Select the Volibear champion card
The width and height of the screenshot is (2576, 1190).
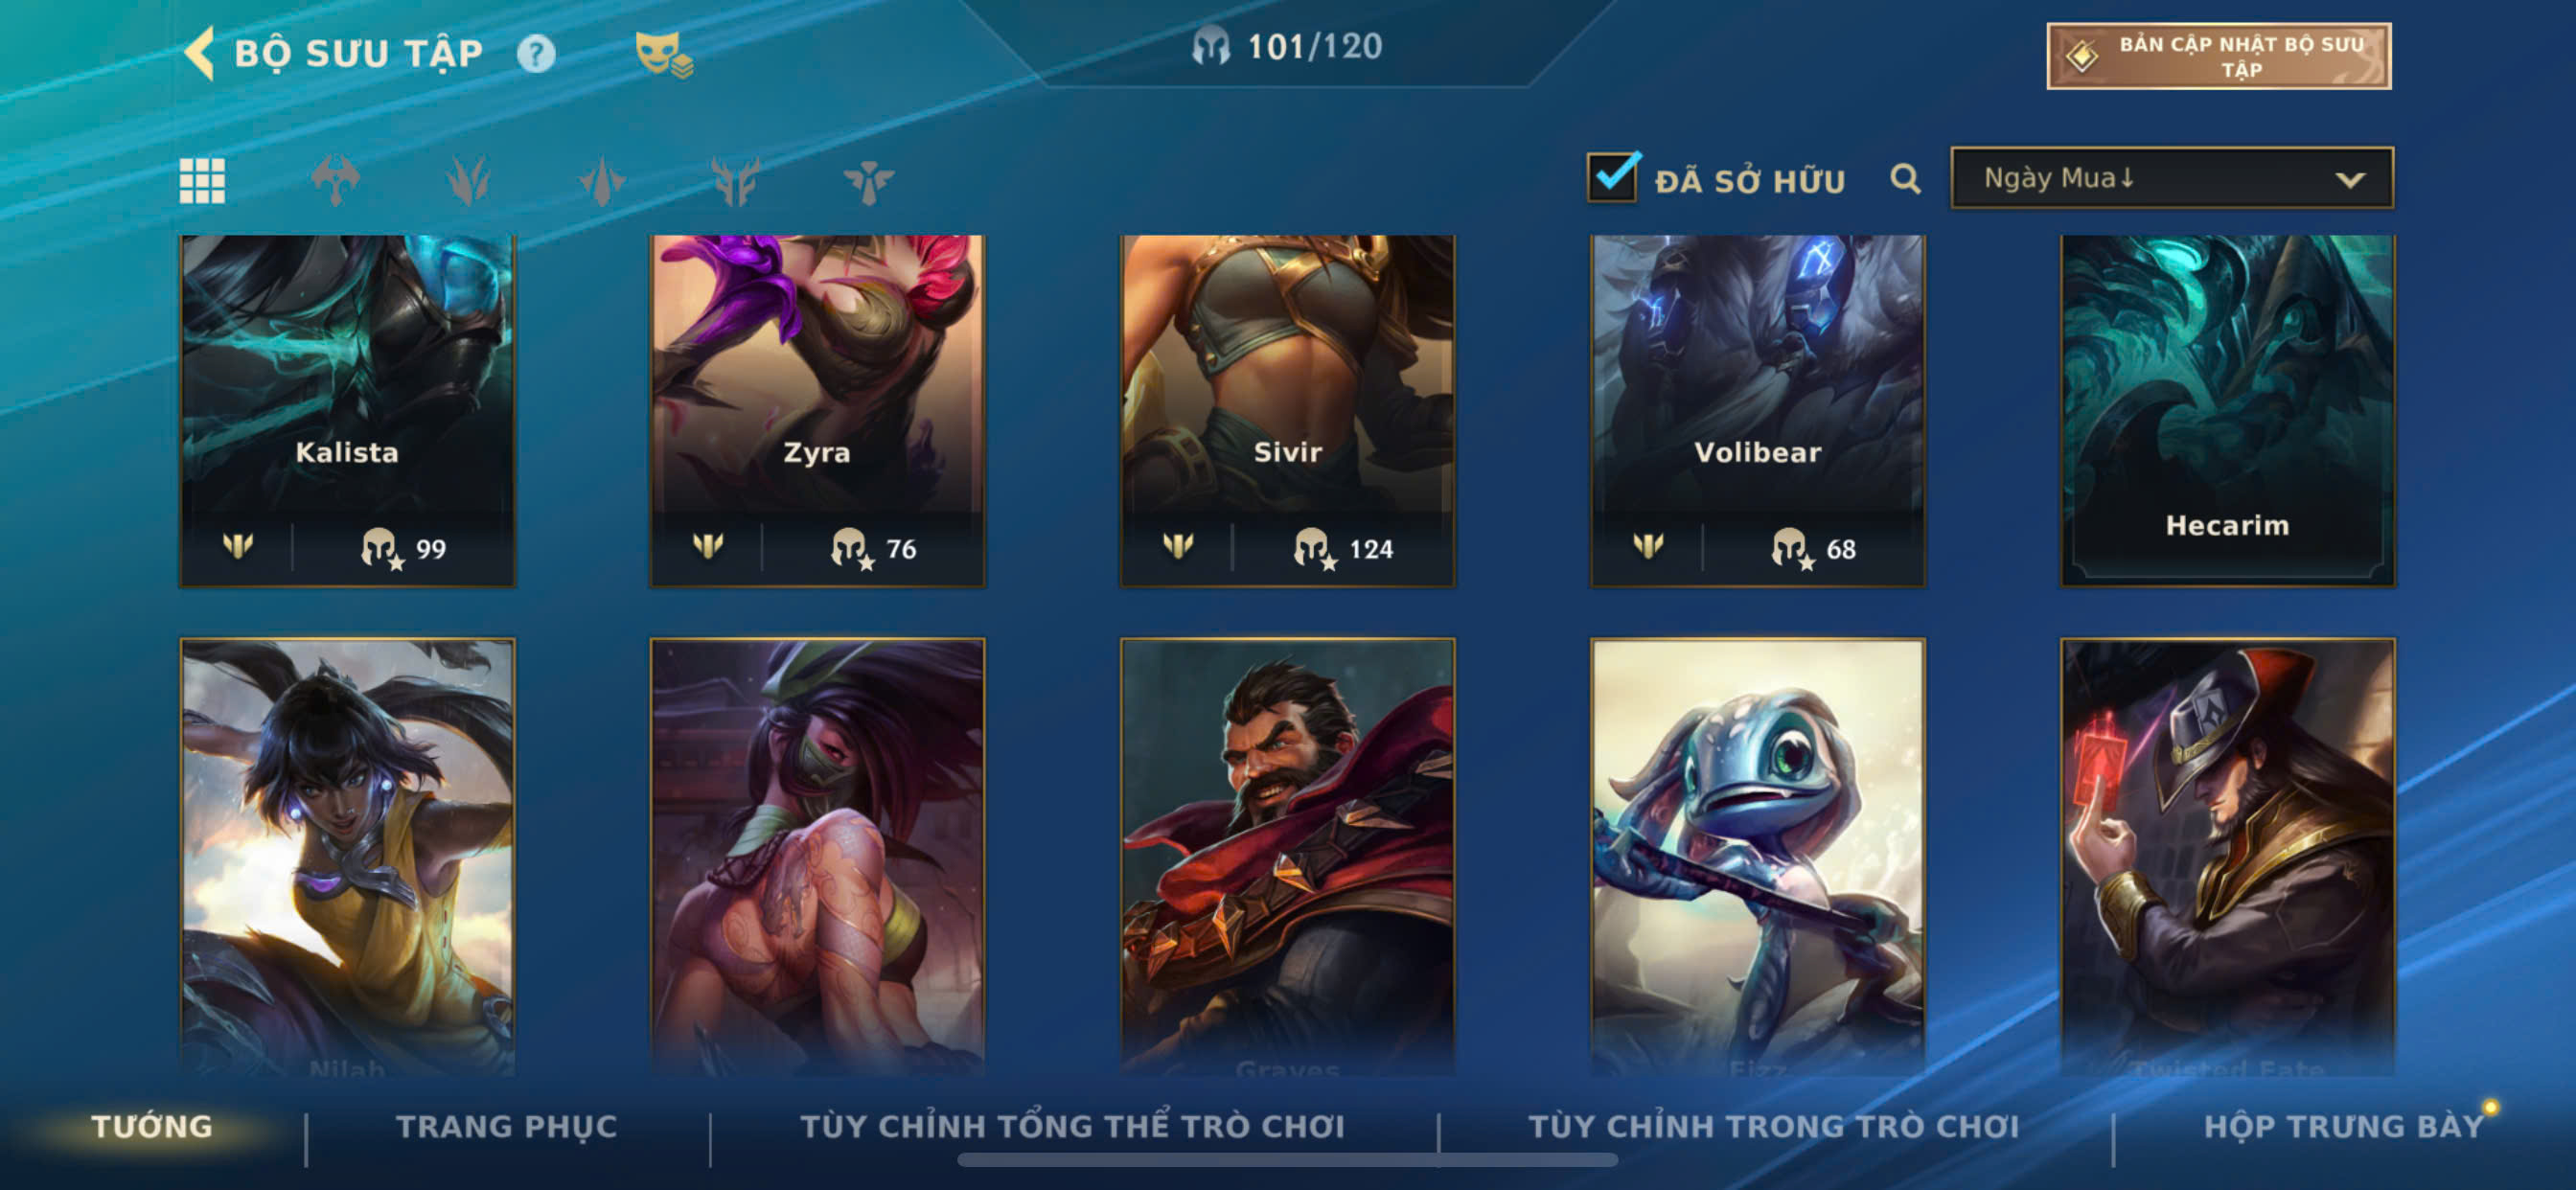tap(1757, 410)
